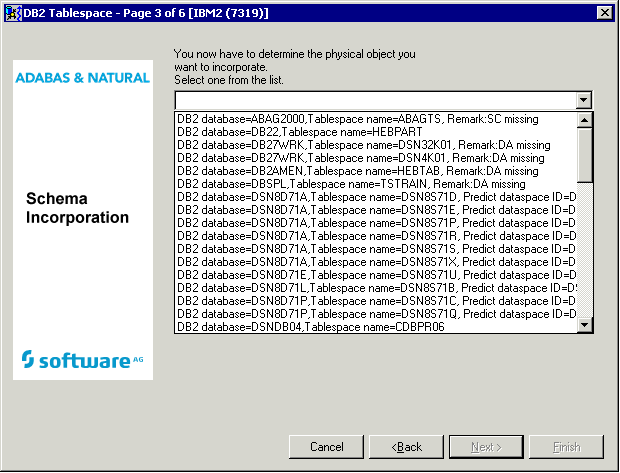Go to previous page with Back button
The height and width of the screenshot is (473, 620).
(406, 446)
